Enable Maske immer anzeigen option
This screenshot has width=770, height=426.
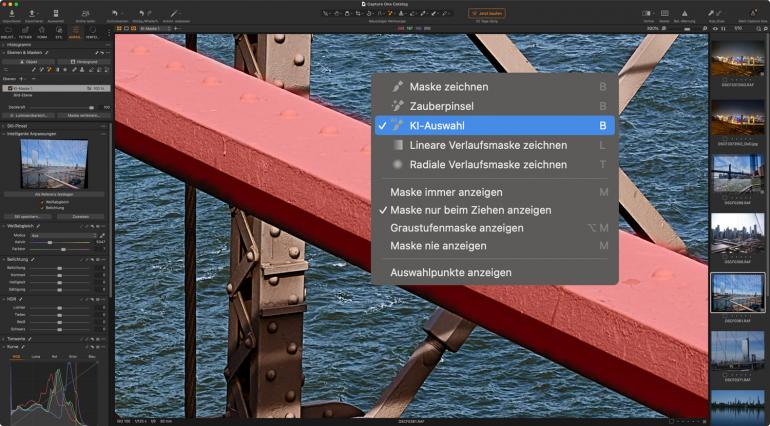coord(446,192)
